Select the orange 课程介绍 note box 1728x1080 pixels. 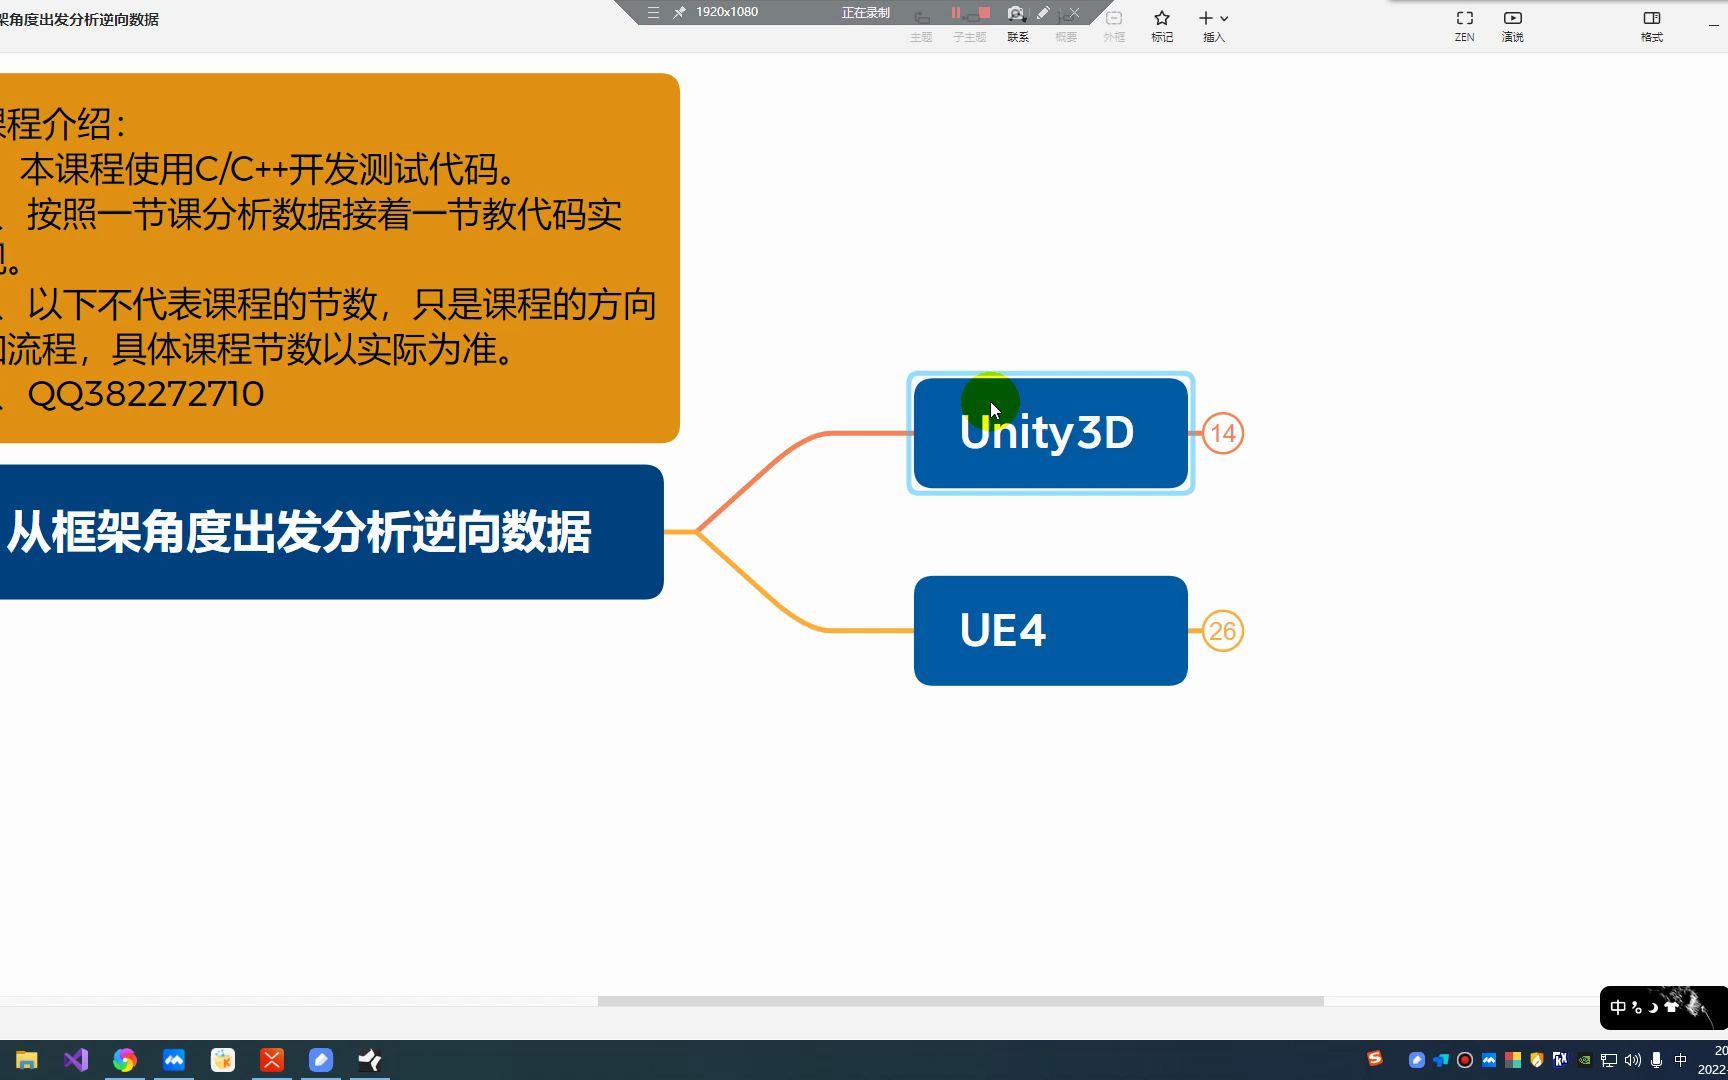coord(339,258)
